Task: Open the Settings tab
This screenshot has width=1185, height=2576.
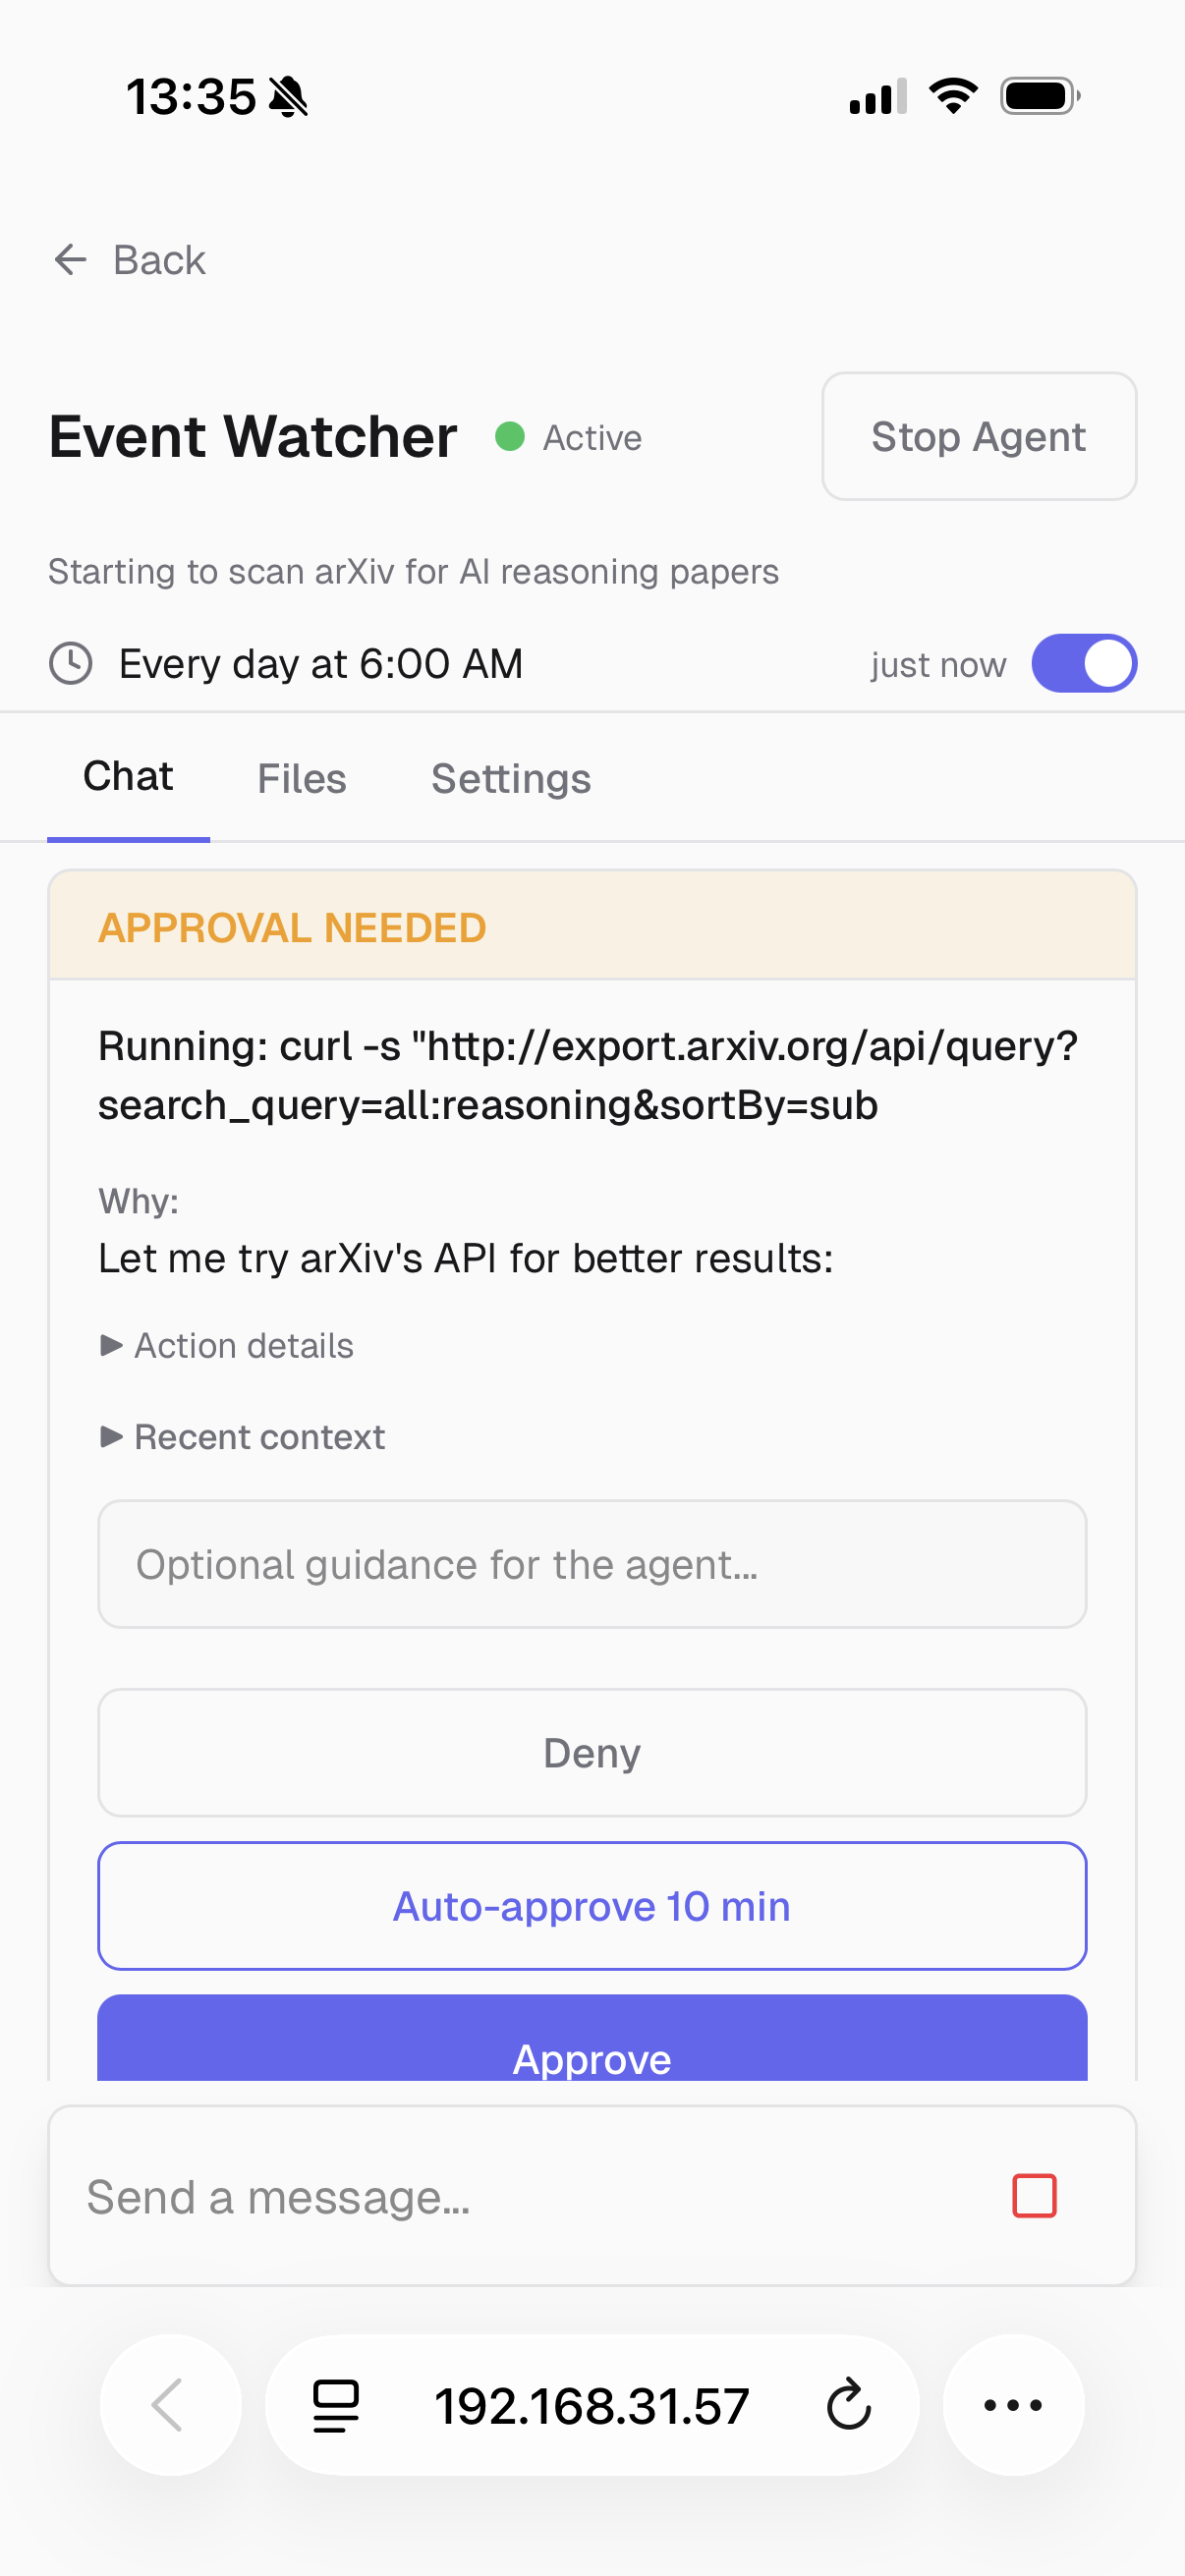Action: pyautogui.click(x=511, y=778)
